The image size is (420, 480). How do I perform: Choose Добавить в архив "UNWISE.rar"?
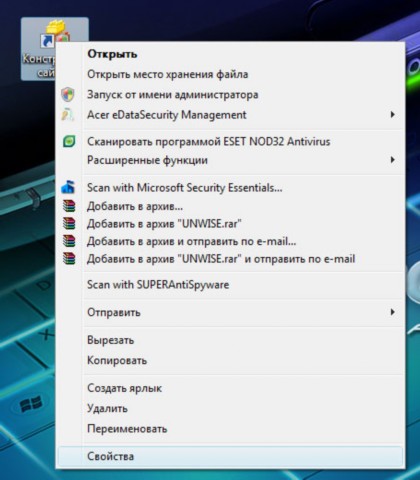coord(230,223)
